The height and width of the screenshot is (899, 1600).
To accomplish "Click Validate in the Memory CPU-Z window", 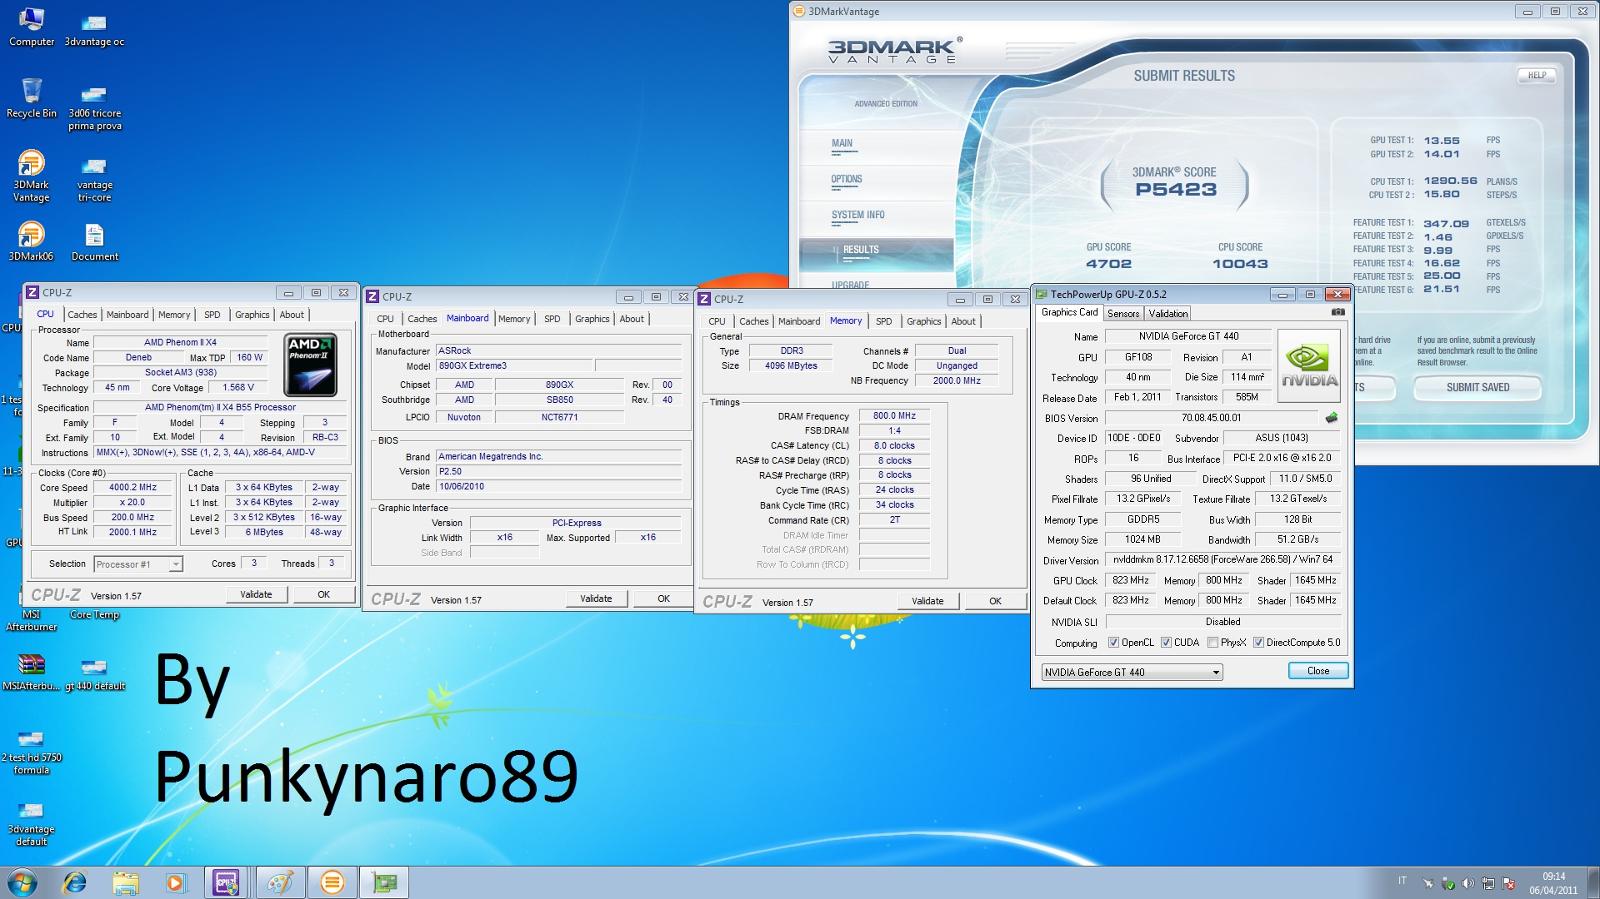I will click(928, 601).
